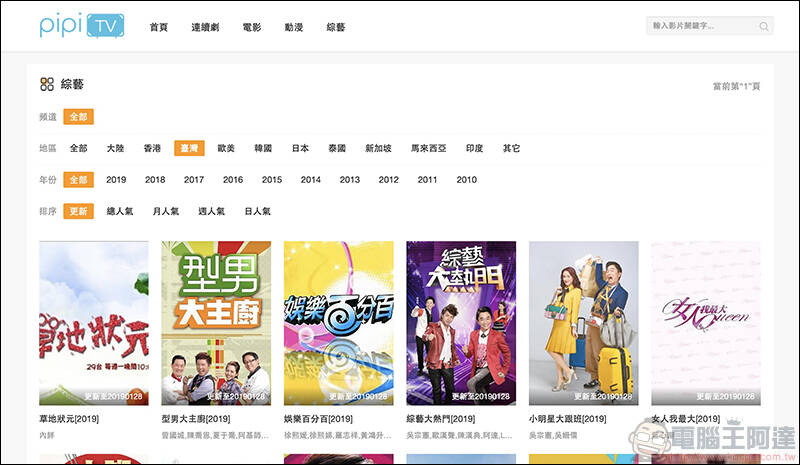Click the title 女人我最大[2019]
Image resolution: width=800 pixels, height=465 pixels.
tap(686, 419)
